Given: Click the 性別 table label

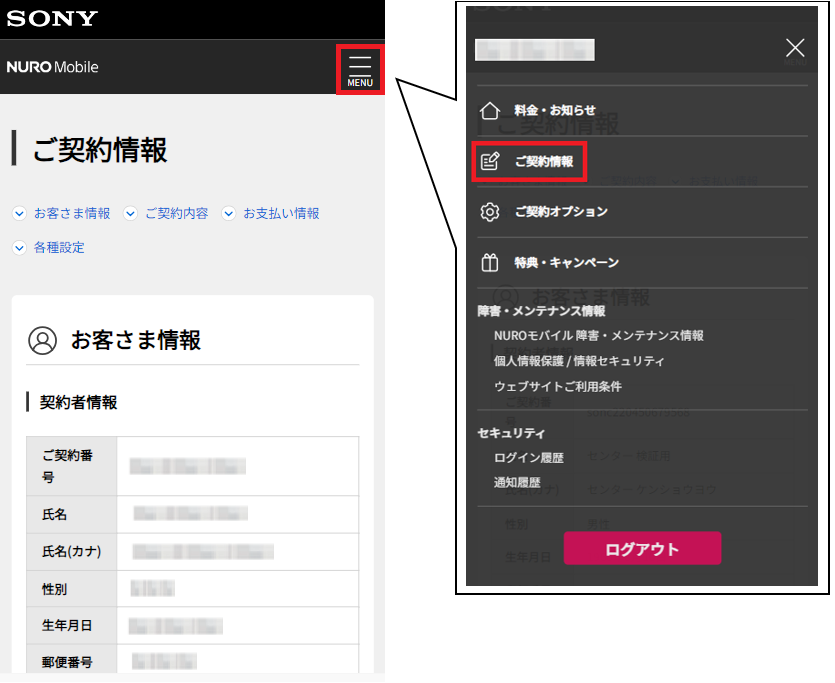Looking at the screenshot, I should [x=54, y=589].
